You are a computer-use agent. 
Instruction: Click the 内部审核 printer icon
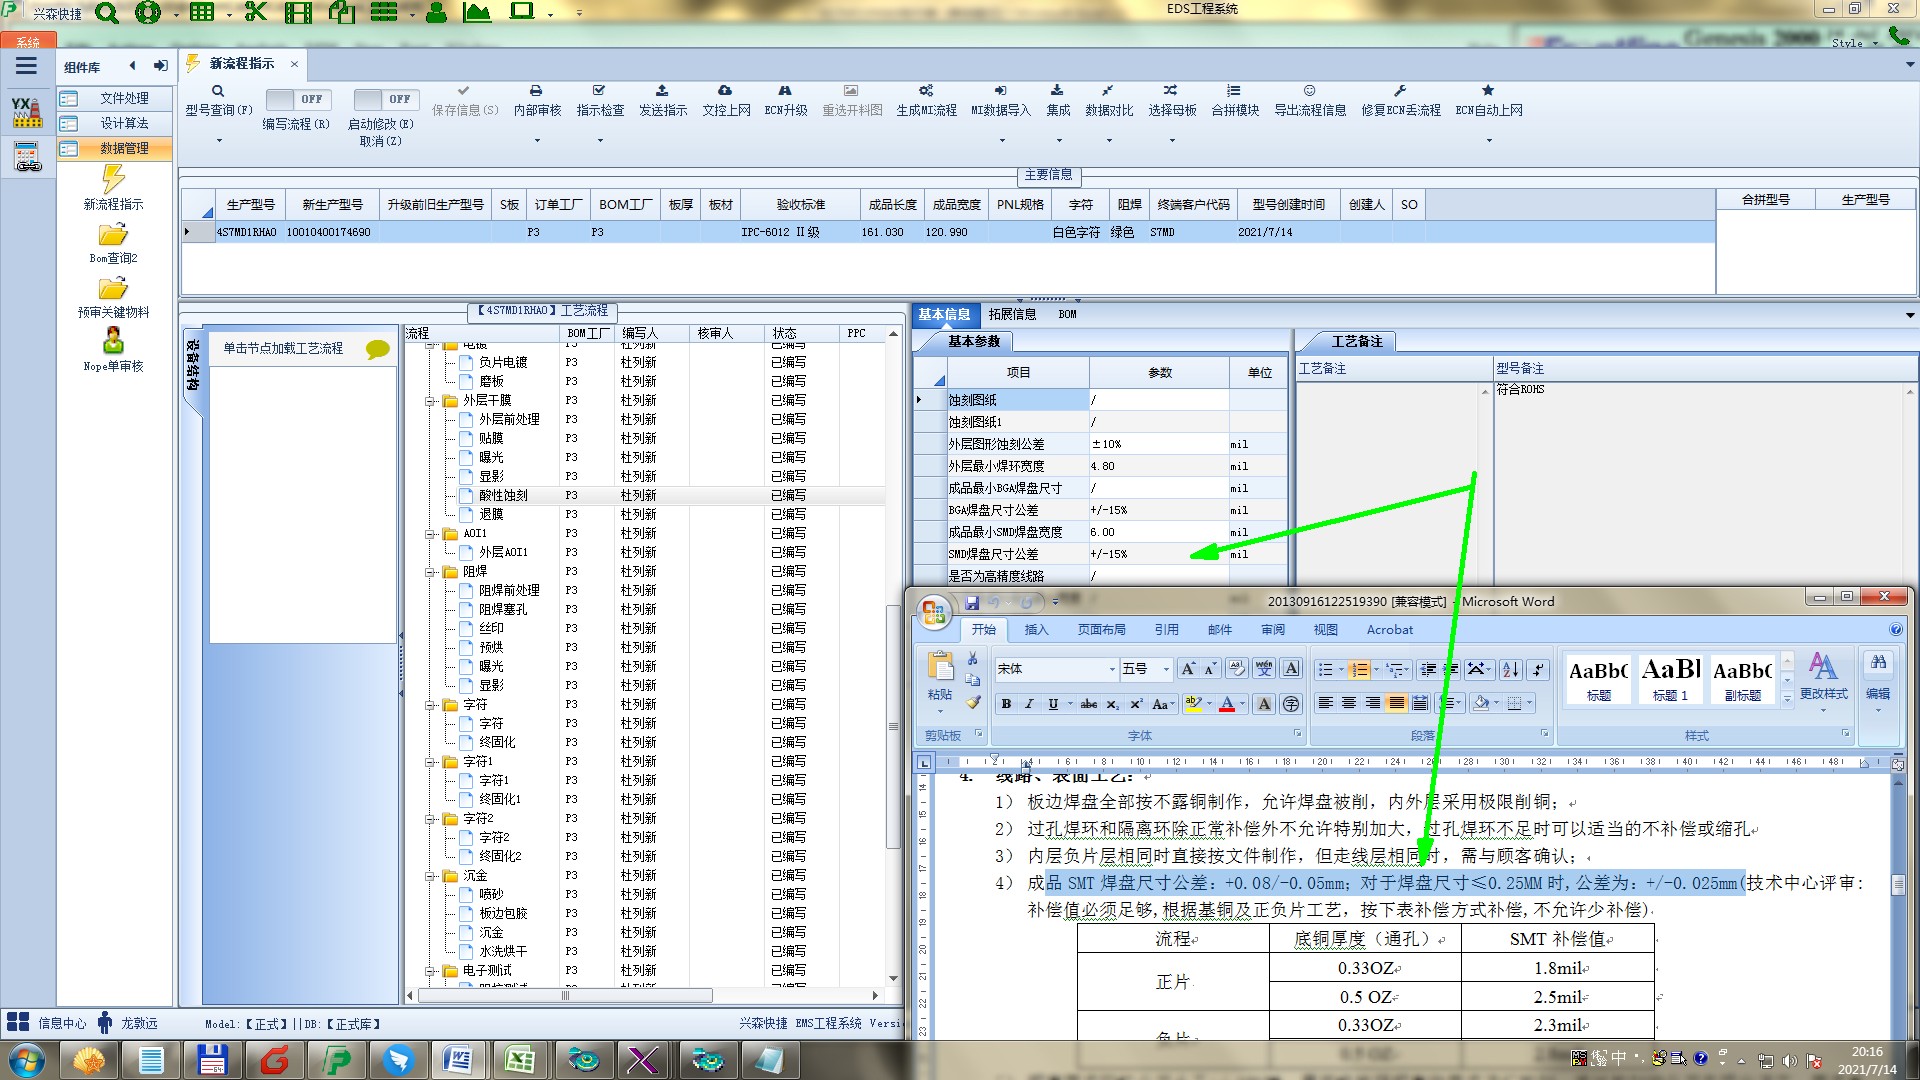536,91
